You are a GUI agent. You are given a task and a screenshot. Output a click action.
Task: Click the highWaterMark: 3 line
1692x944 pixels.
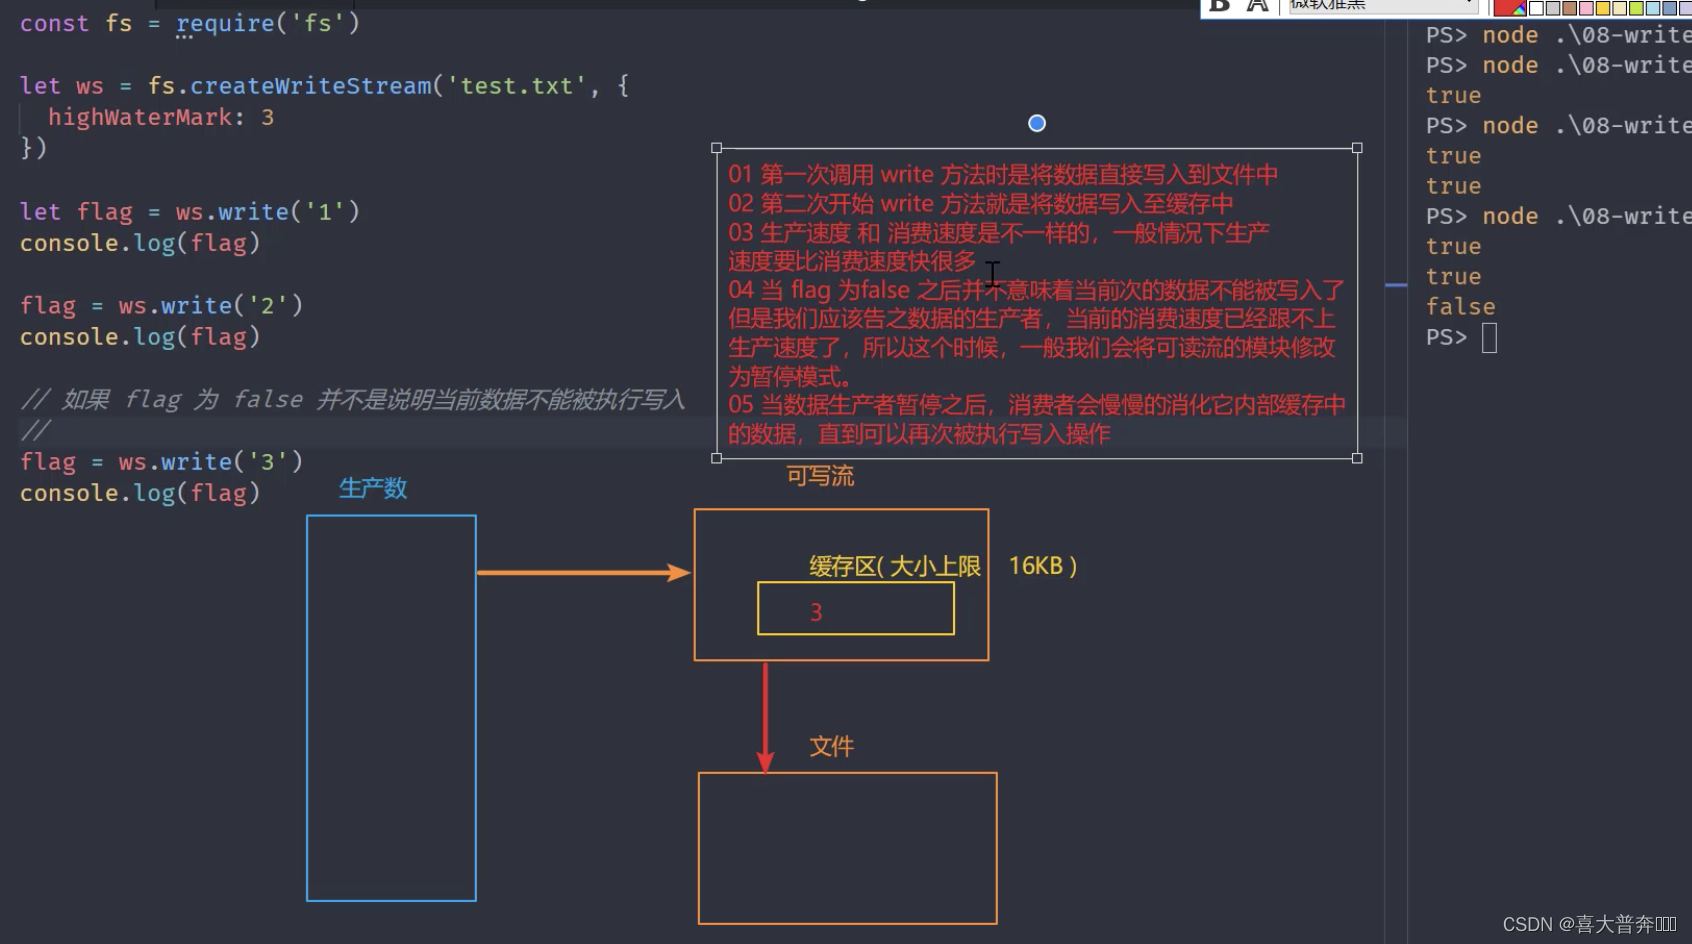pyautogui.click(x=161, y=117)
